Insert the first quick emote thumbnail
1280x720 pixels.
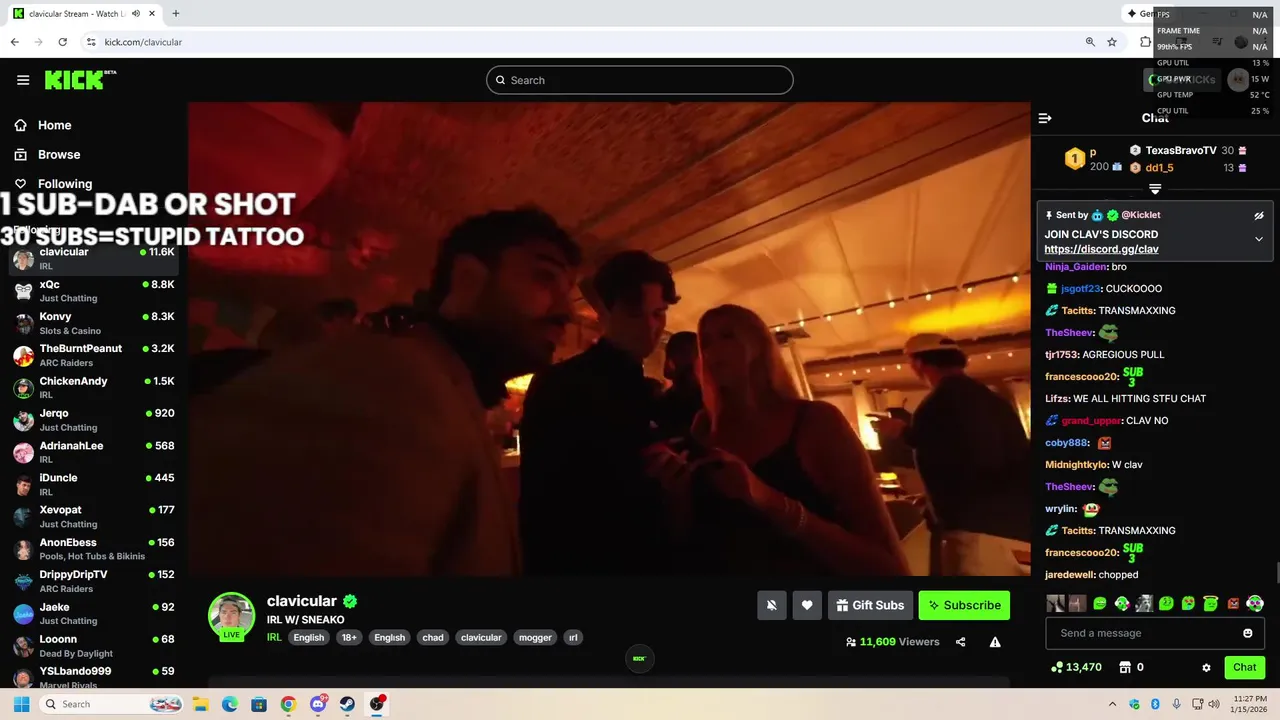pyautogui.click(x=1055, y=603)
